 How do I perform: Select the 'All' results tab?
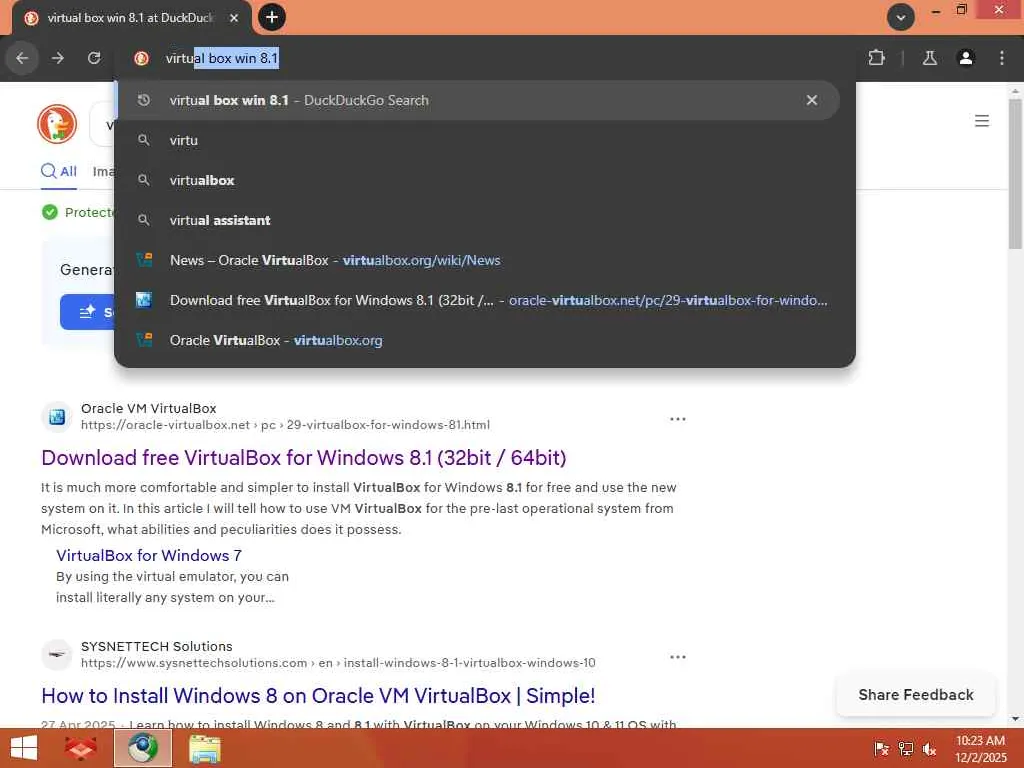(x=59, y=171)
